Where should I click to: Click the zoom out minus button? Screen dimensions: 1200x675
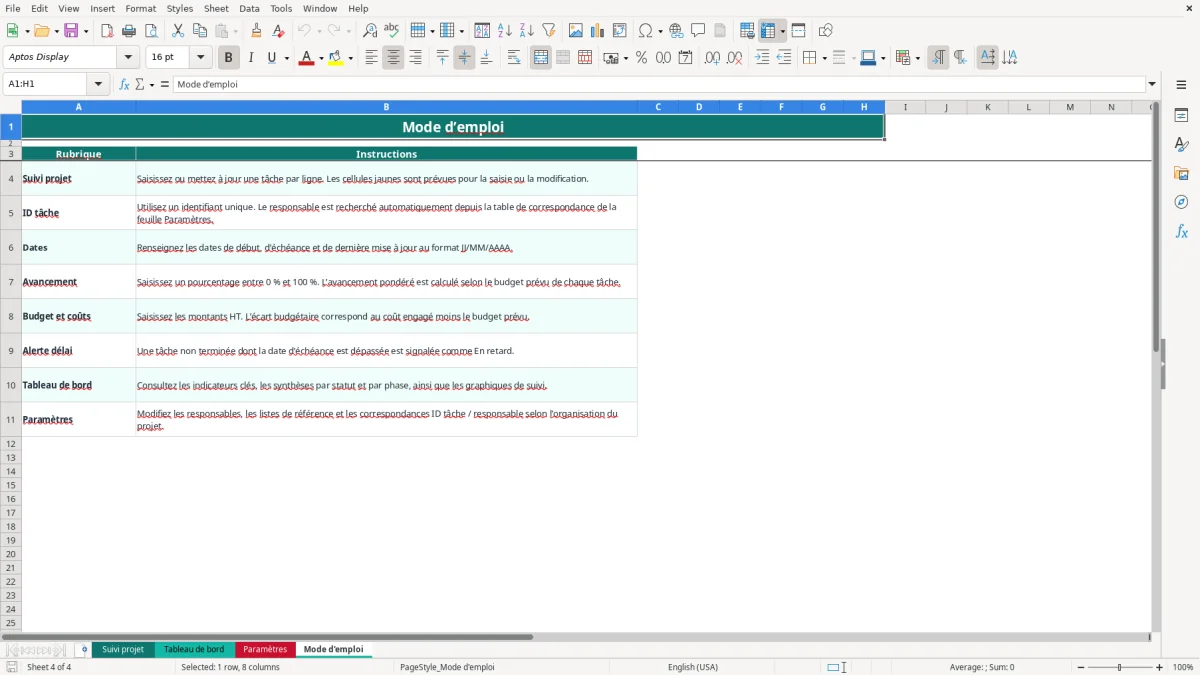tap(1081, 667)
